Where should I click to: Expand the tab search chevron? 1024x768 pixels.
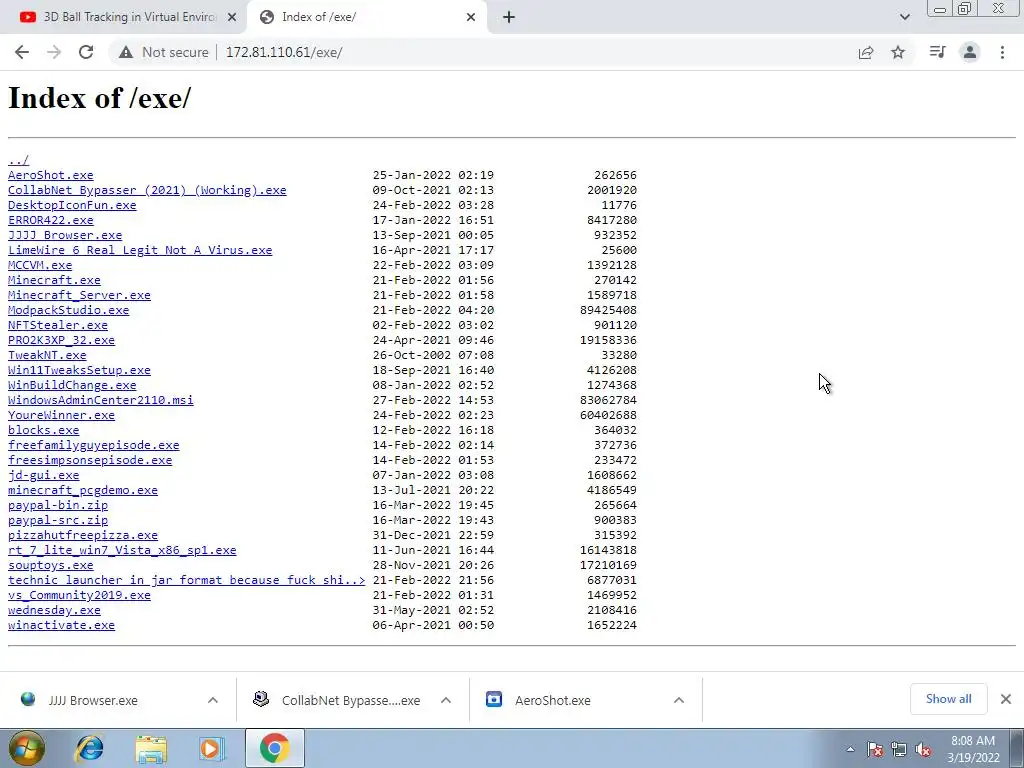coord(904,17)
